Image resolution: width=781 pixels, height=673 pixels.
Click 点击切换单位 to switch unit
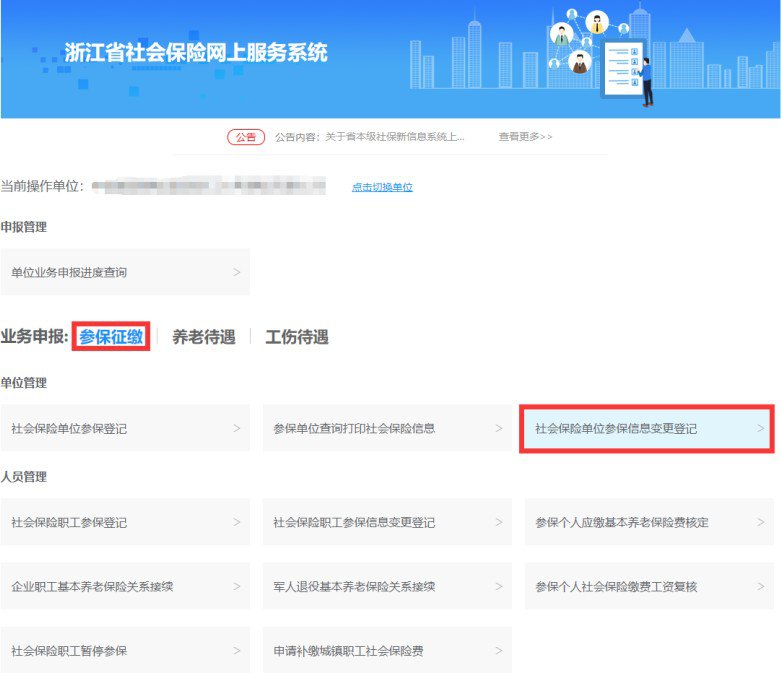[382, 187]
